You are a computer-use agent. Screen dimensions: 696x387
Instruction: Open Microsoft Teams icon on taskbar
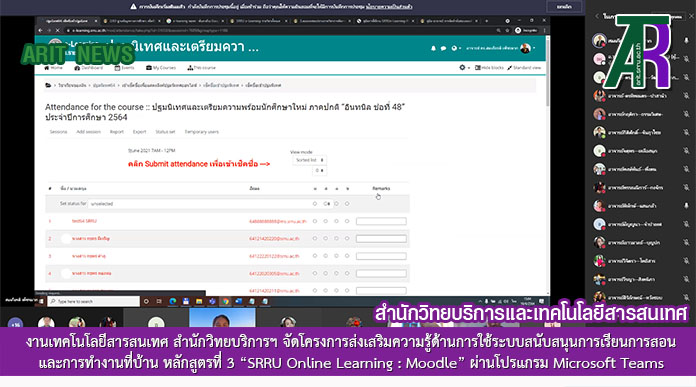[x=212, y=301]
